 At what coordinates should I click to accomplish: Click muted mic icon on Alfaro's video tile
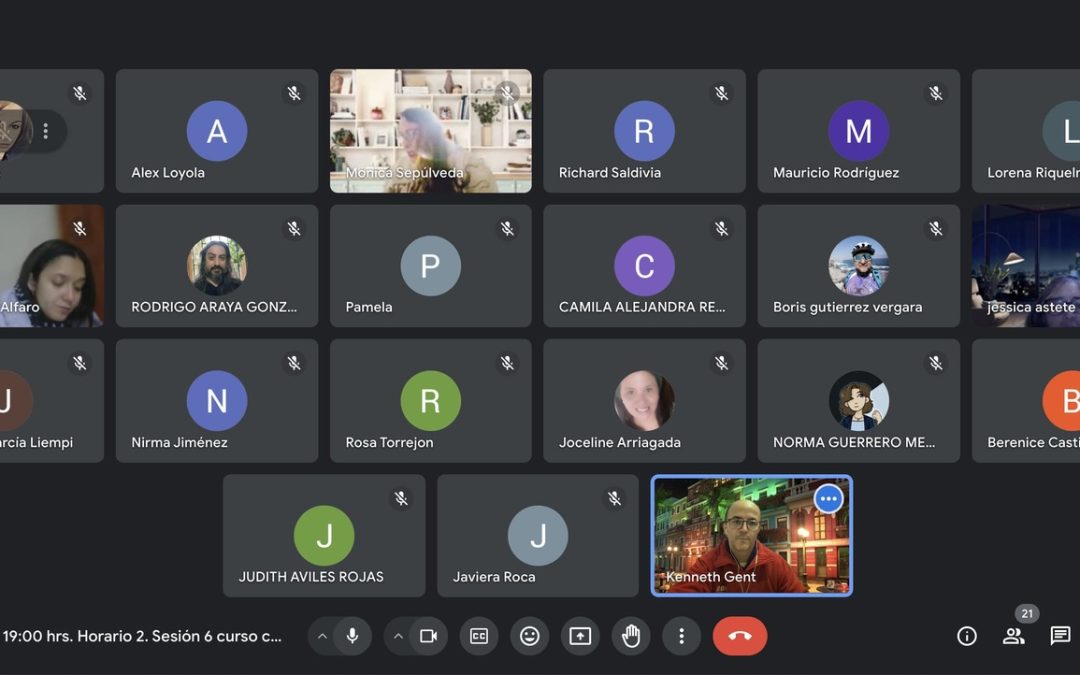point(80,228)
